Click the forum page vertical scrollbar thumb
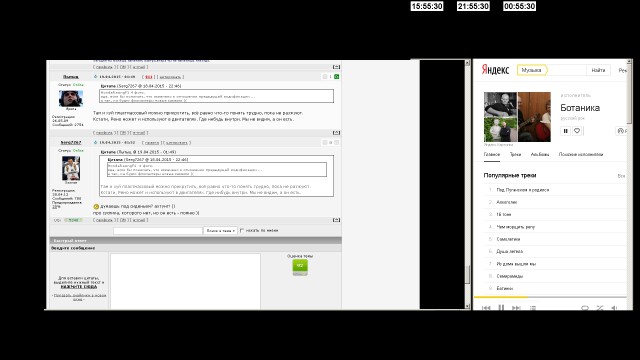Image resolution: width=640 pixels, height=360 pixels. coord(467,274)
